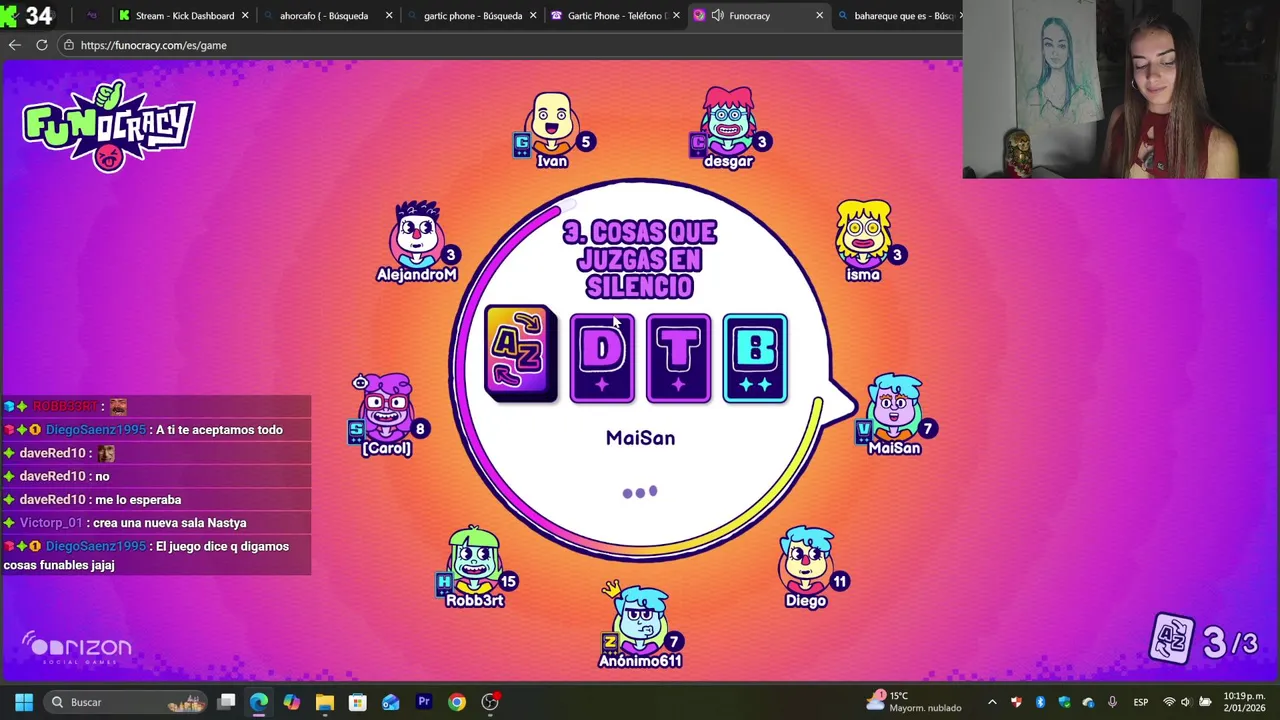Click the shuffle A-Z letter card

520,353
